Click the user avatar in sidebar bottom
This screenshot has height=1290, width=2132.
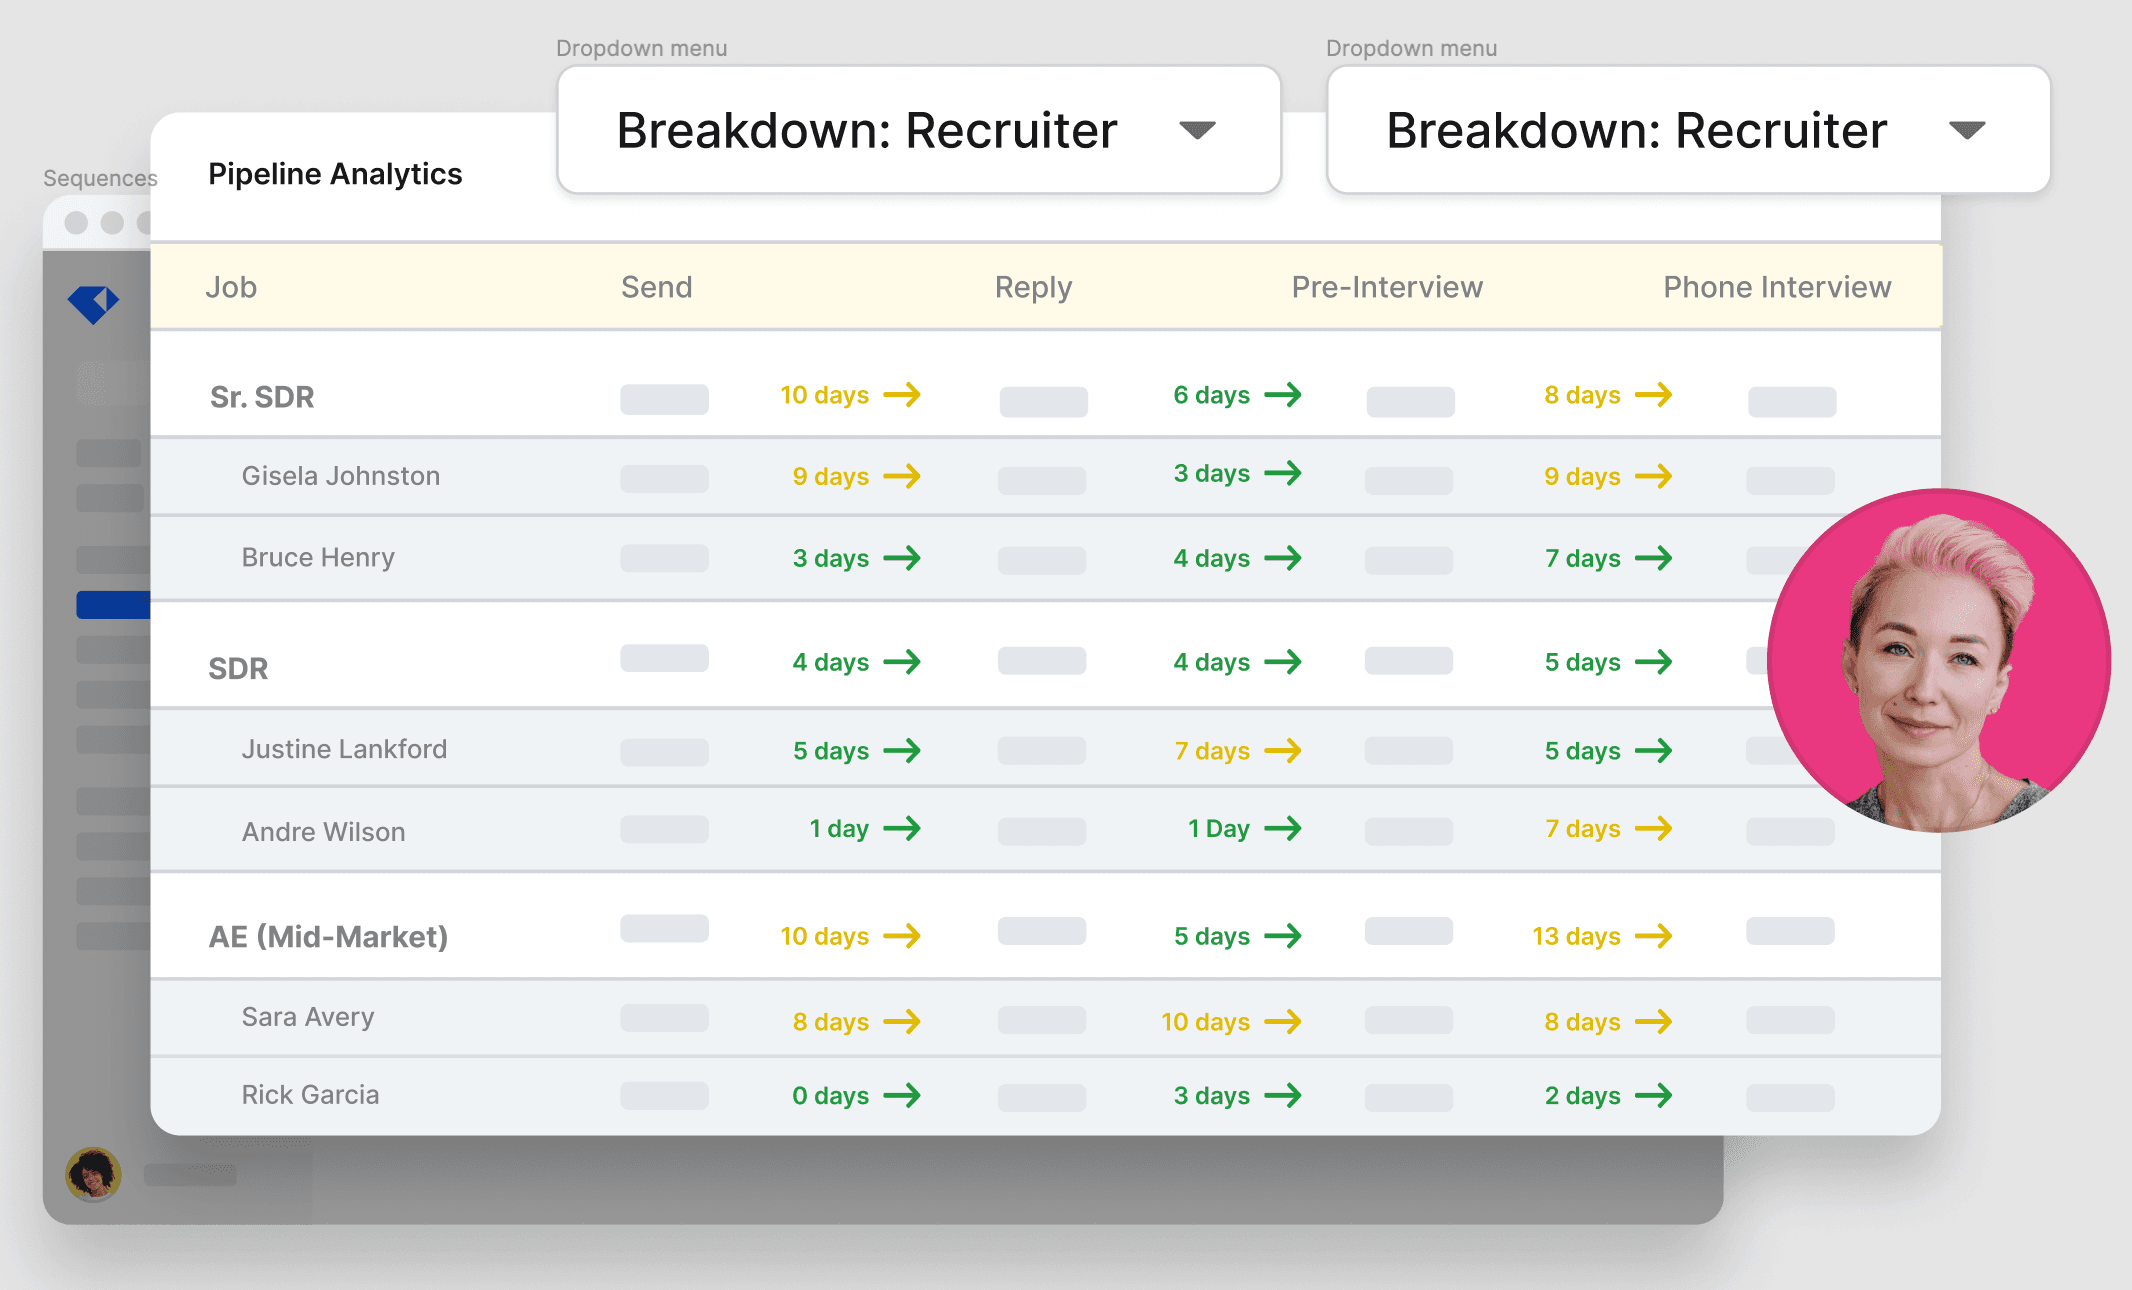[93, 1173]
